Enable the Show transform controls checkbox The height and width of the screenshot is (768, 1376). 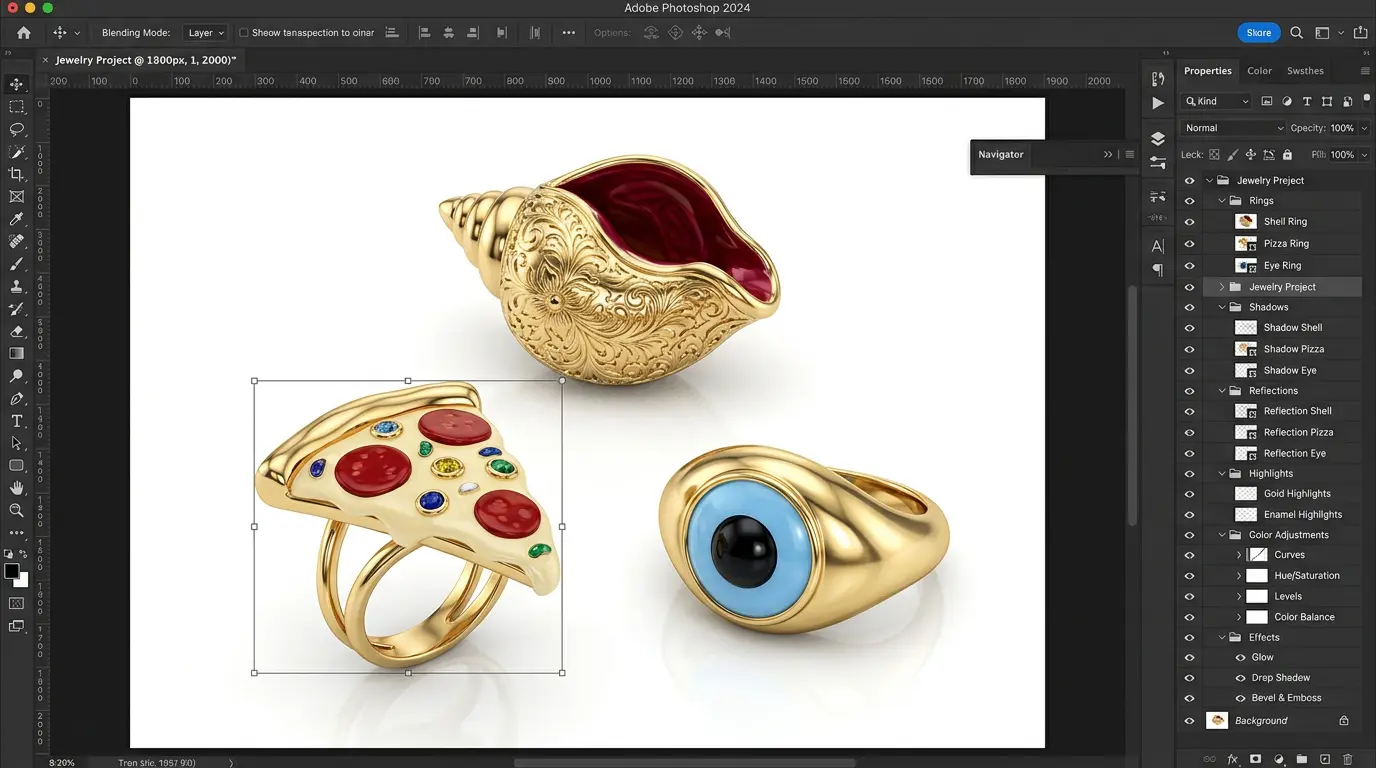click(x=243, y=33)
